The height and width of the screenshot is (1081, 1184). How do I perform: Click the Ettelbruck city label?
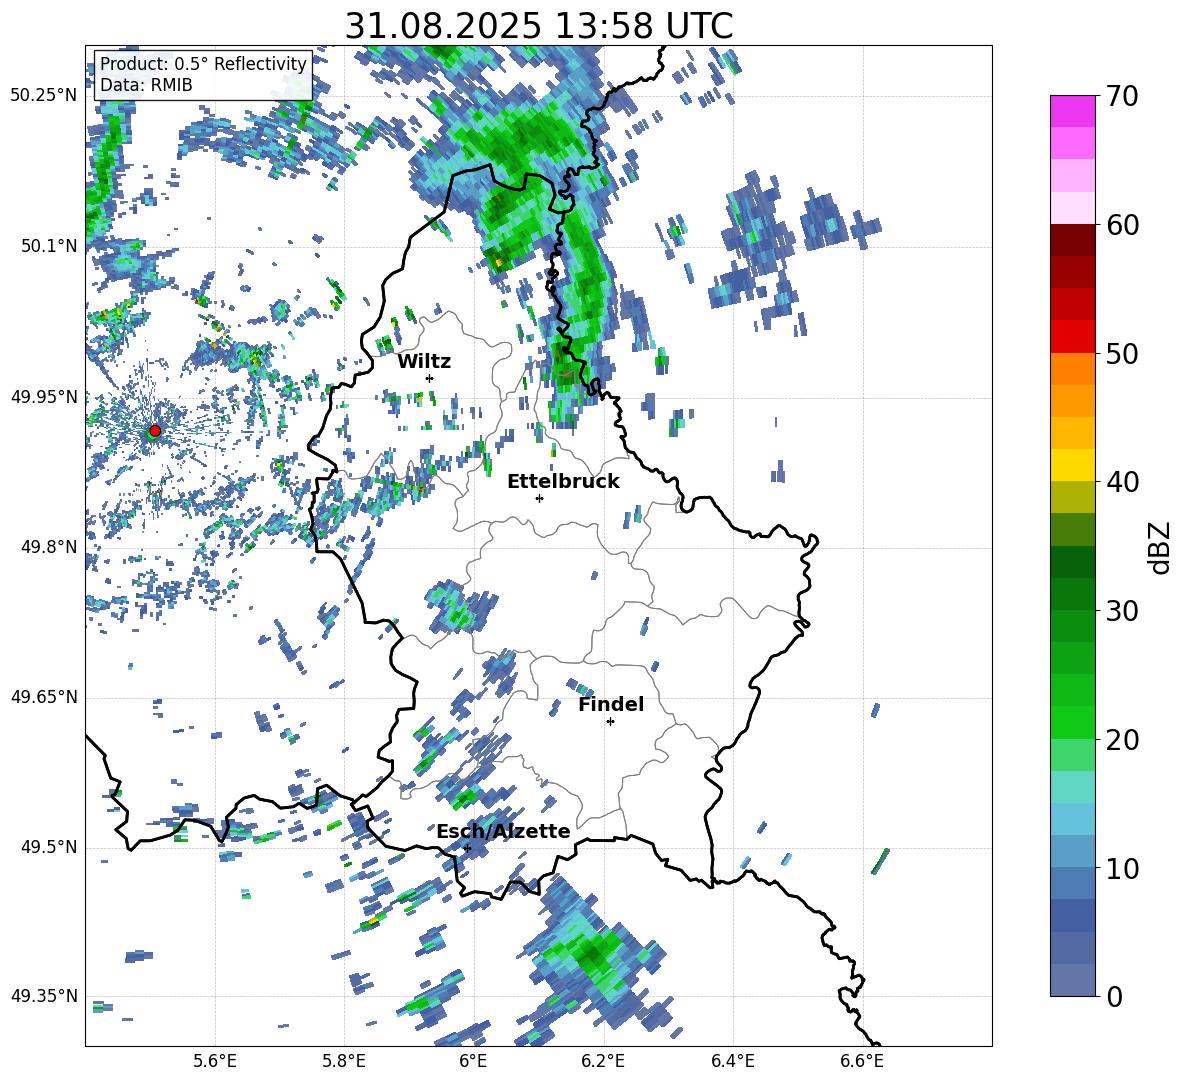point(563,482)
